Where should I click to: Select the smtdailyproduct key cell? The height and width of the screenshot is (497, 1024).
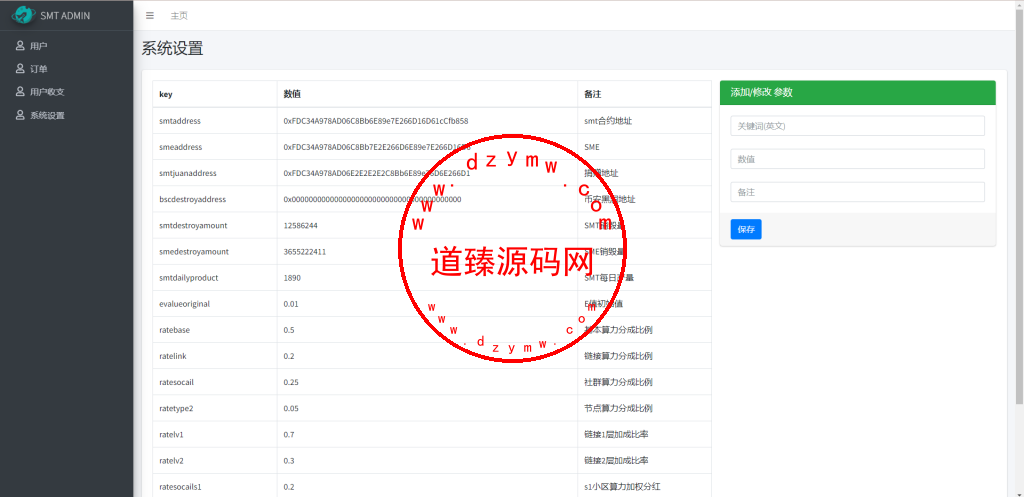click(215, 278)
